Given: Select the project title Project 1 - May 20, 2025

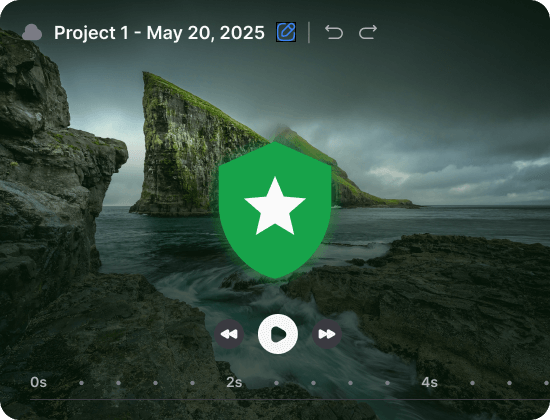Looking at the screenshot, I should coord(159,33).
